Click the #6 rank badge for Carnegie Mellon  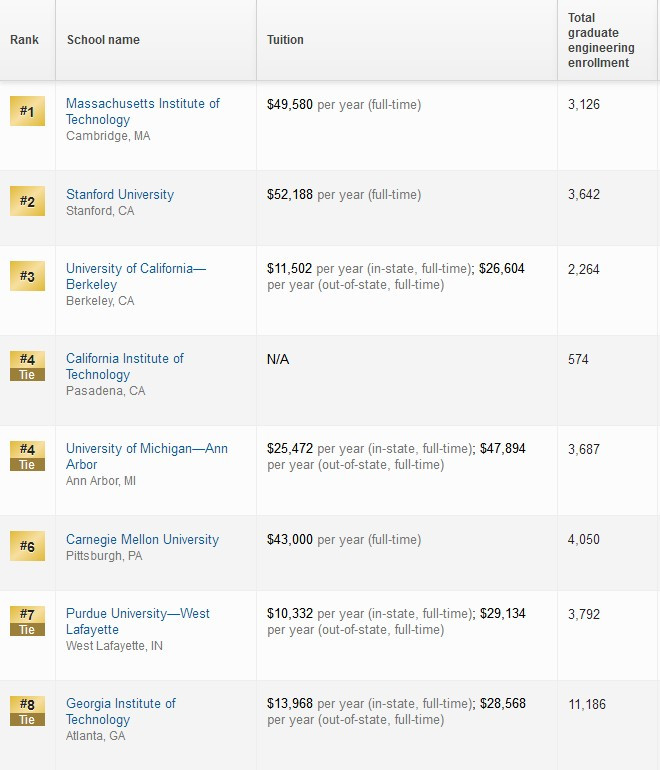pos(28,546)
